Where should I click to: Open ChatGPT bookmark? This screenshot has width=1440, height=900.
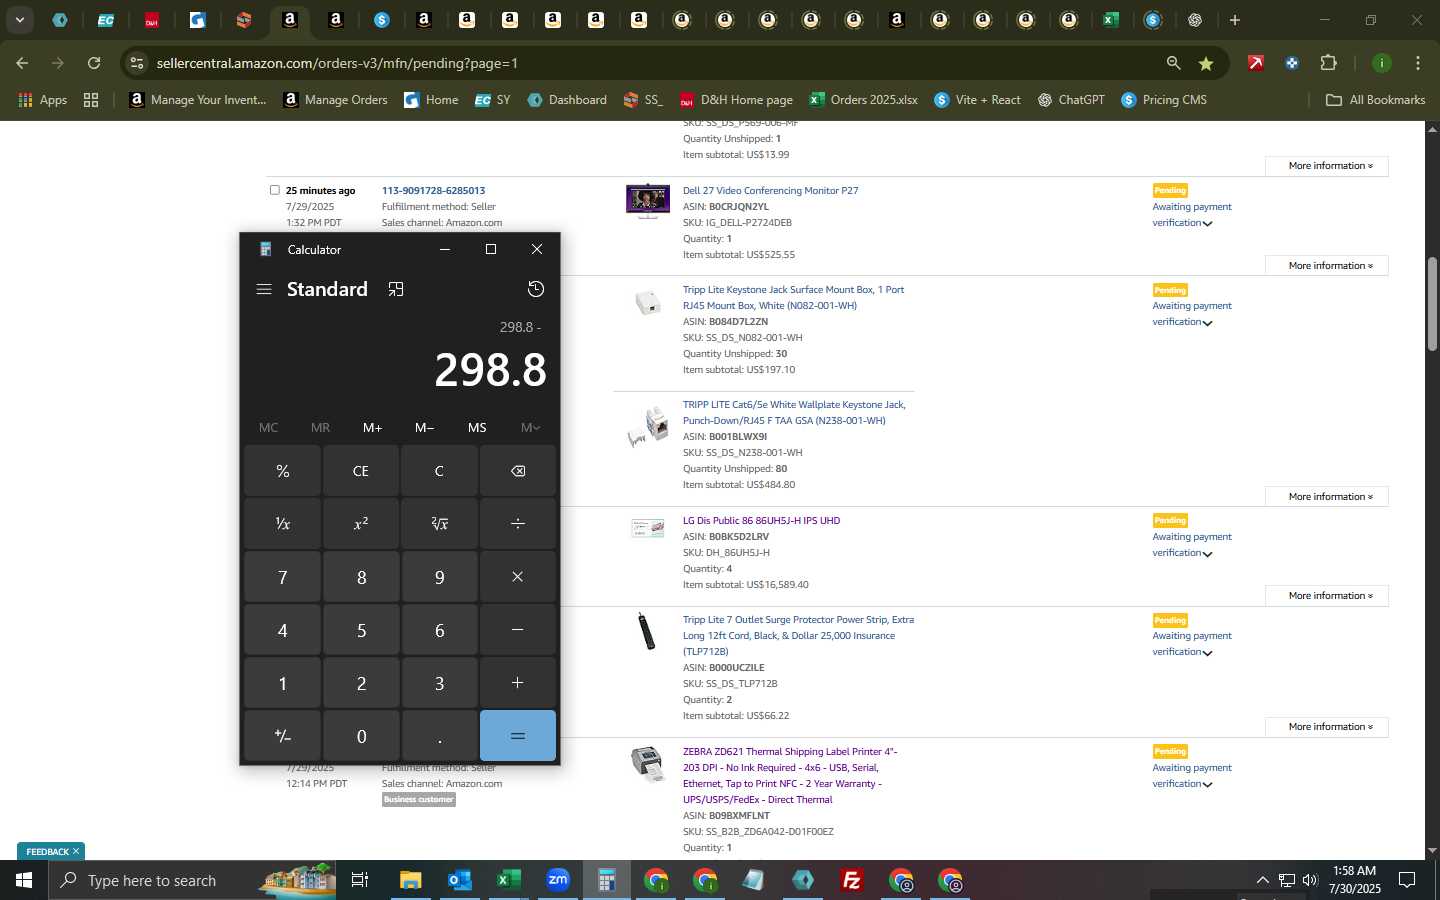tap(1071, 99)
